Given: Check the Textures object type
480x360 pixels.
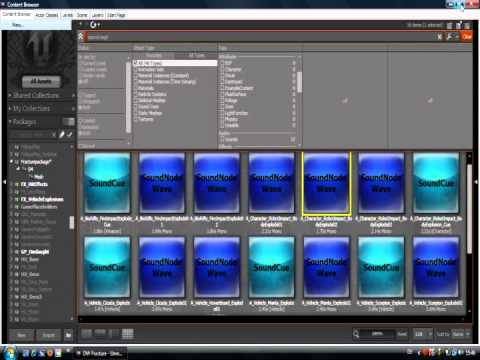Looking at the screenshot, I should [x=136, y=119].
